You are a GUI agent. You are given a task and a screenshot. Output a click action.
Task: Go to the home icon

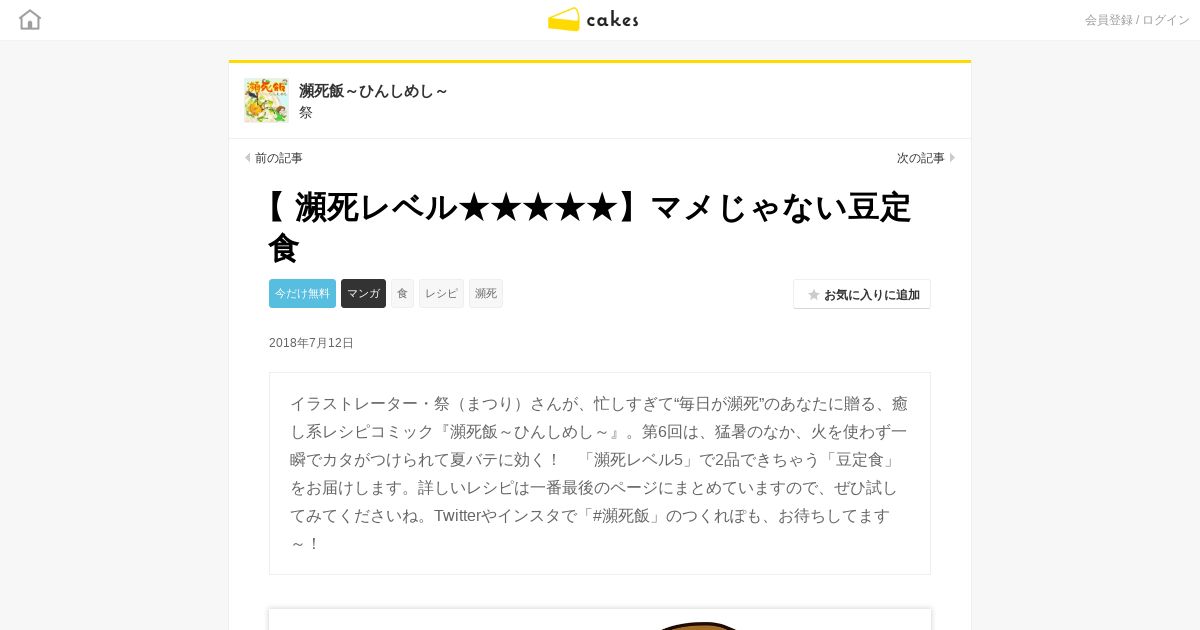[30, 19]
